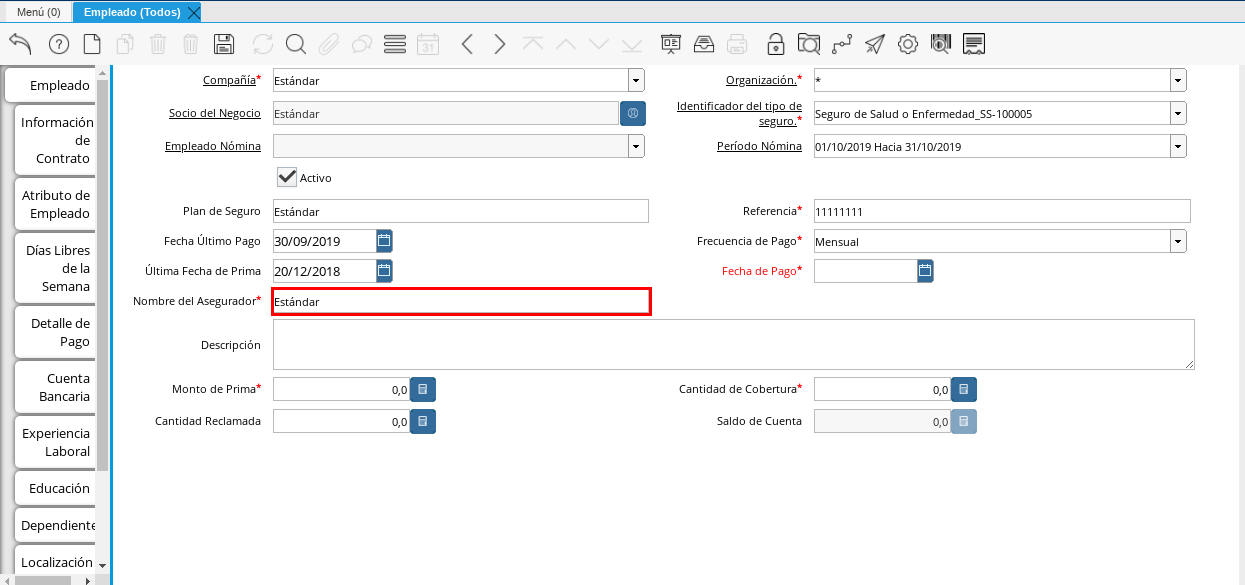Open the find record magnifier icon
This screenshot has width=1245, height=585.
(296, 44)
